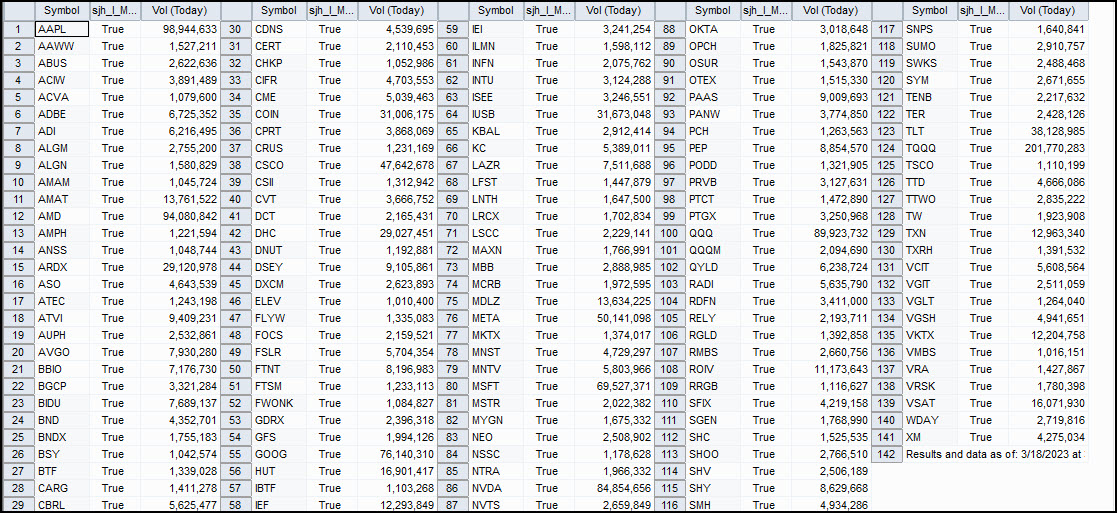Viewport: 1117px width, 513px height.
Task: Click volume value 12,963,340
Action: point(1048,233)
